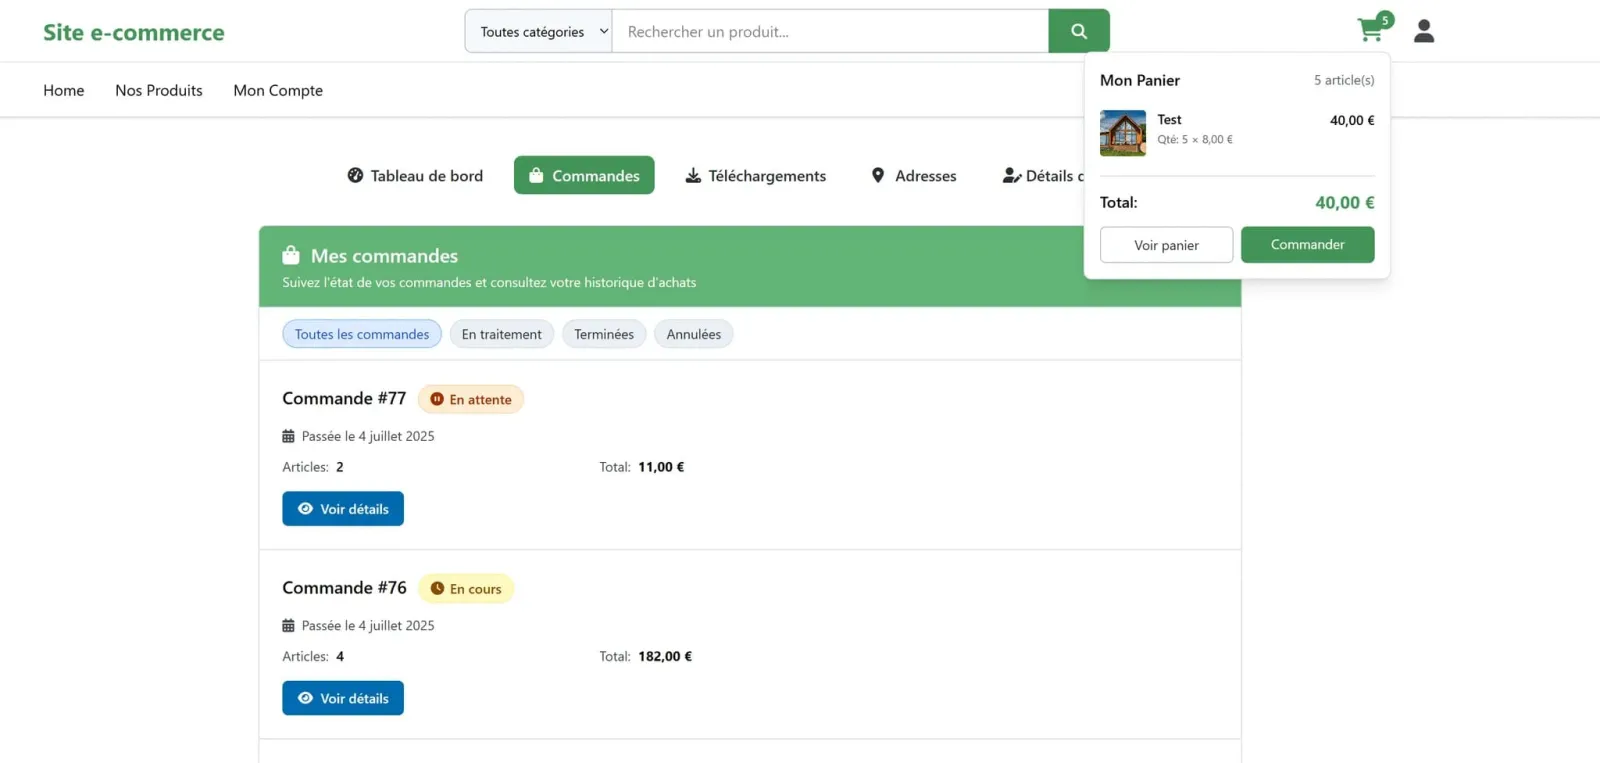Click the search magnifier button
1600x763 pixels.
coord(1079,31)
